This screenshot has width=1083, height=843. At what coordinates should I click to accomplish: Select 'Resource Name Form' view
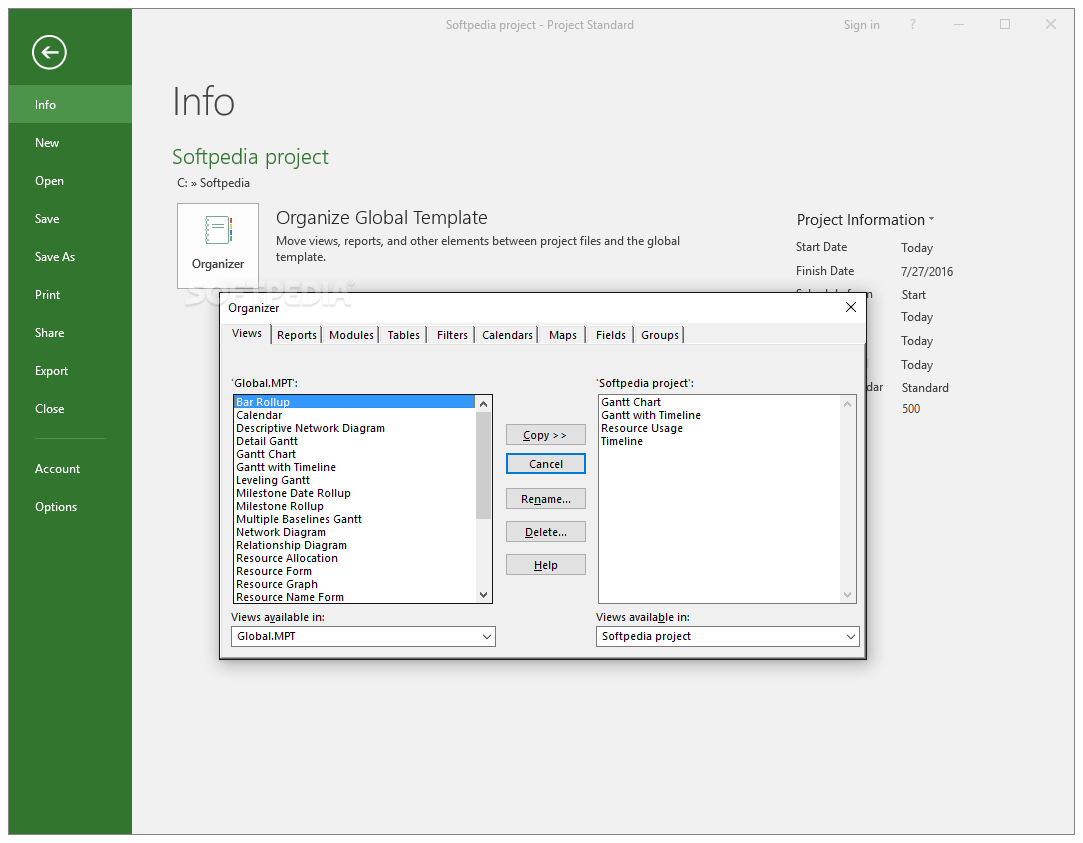[354, 597]
